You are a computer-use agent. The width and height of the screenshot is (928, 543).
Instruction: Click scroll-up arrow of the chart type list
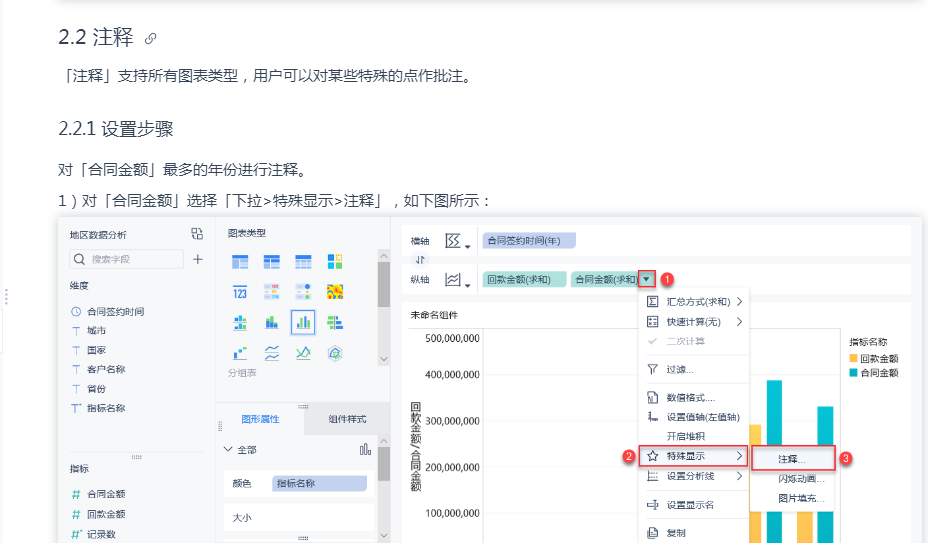(x=384, y=256)
